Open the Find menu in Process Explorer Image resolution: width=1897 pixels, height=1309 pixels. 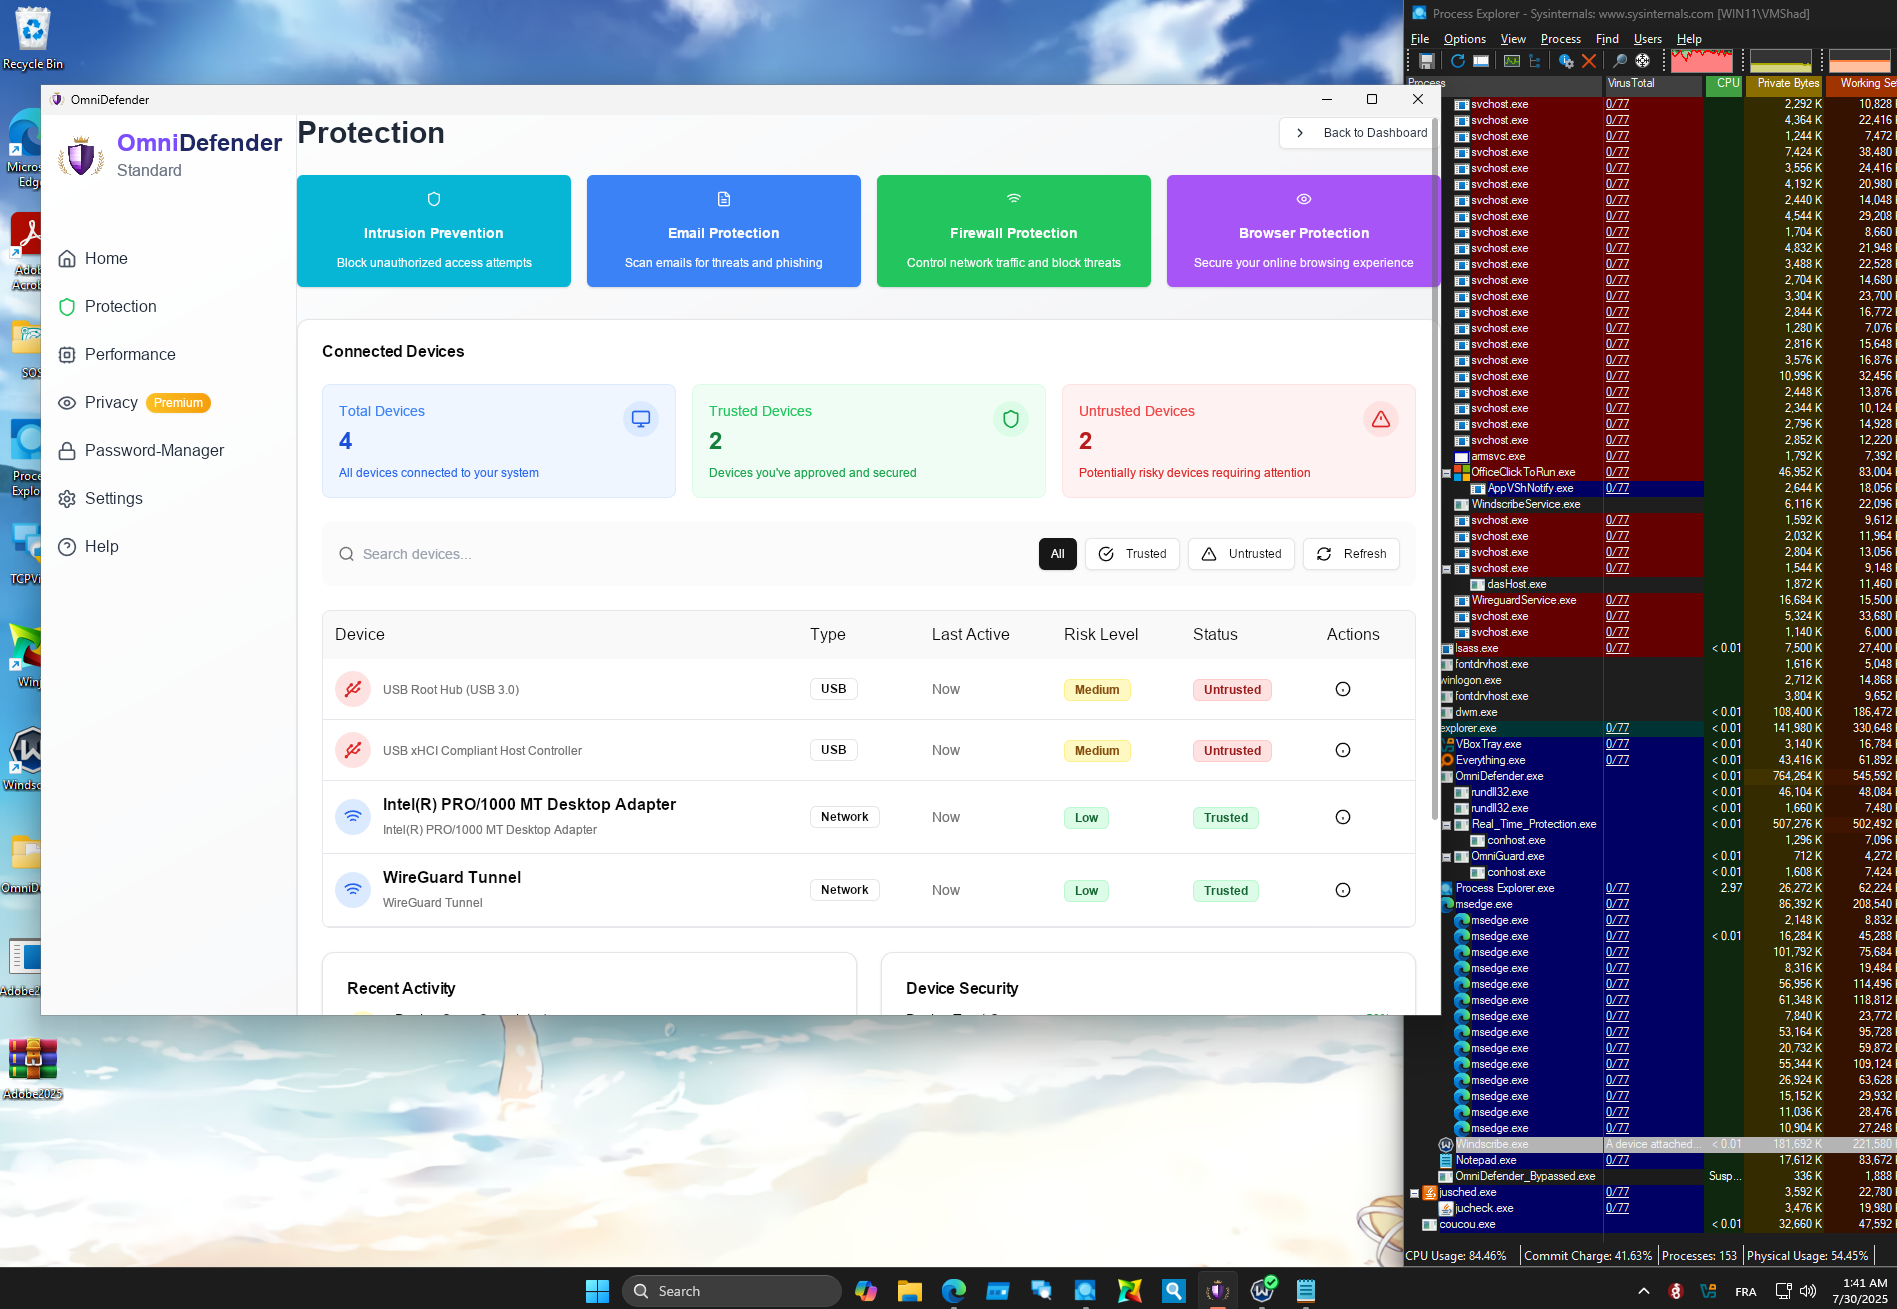coord(1607,39)
